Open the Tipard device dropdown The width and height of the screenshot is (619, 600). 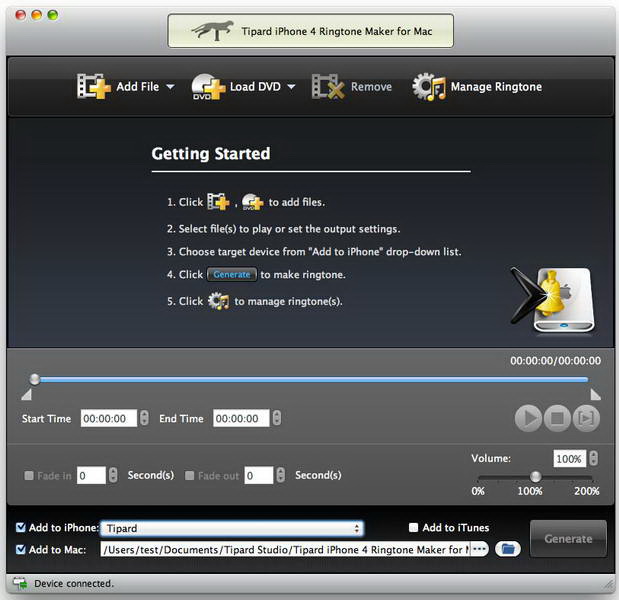pyautogui.click(x=232, y=528)
